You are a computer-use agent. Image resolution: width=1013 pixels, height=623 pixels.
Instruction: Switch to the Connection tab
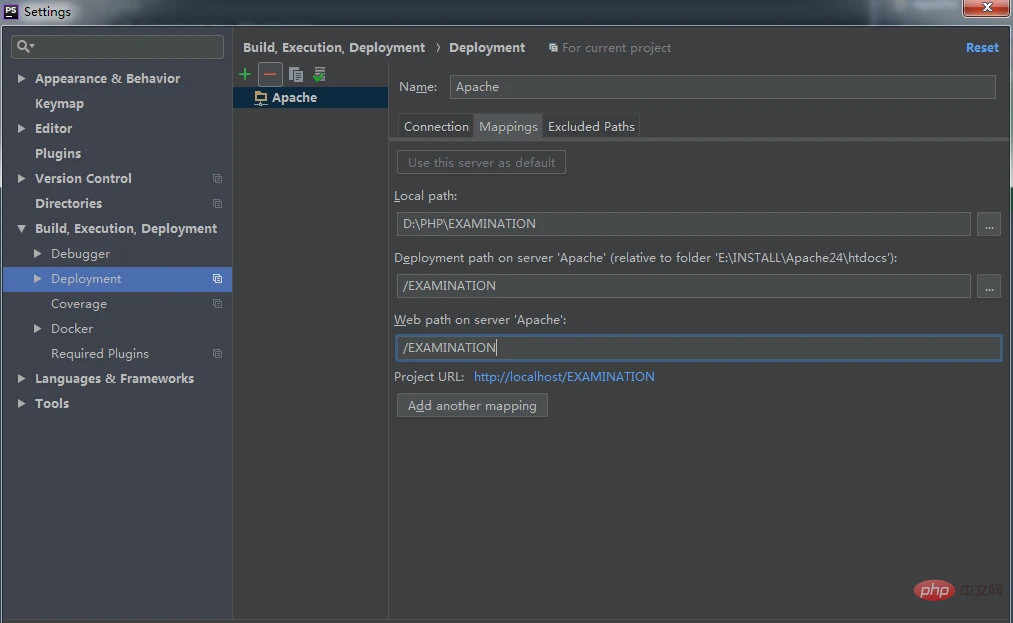(x=436, y=127)
